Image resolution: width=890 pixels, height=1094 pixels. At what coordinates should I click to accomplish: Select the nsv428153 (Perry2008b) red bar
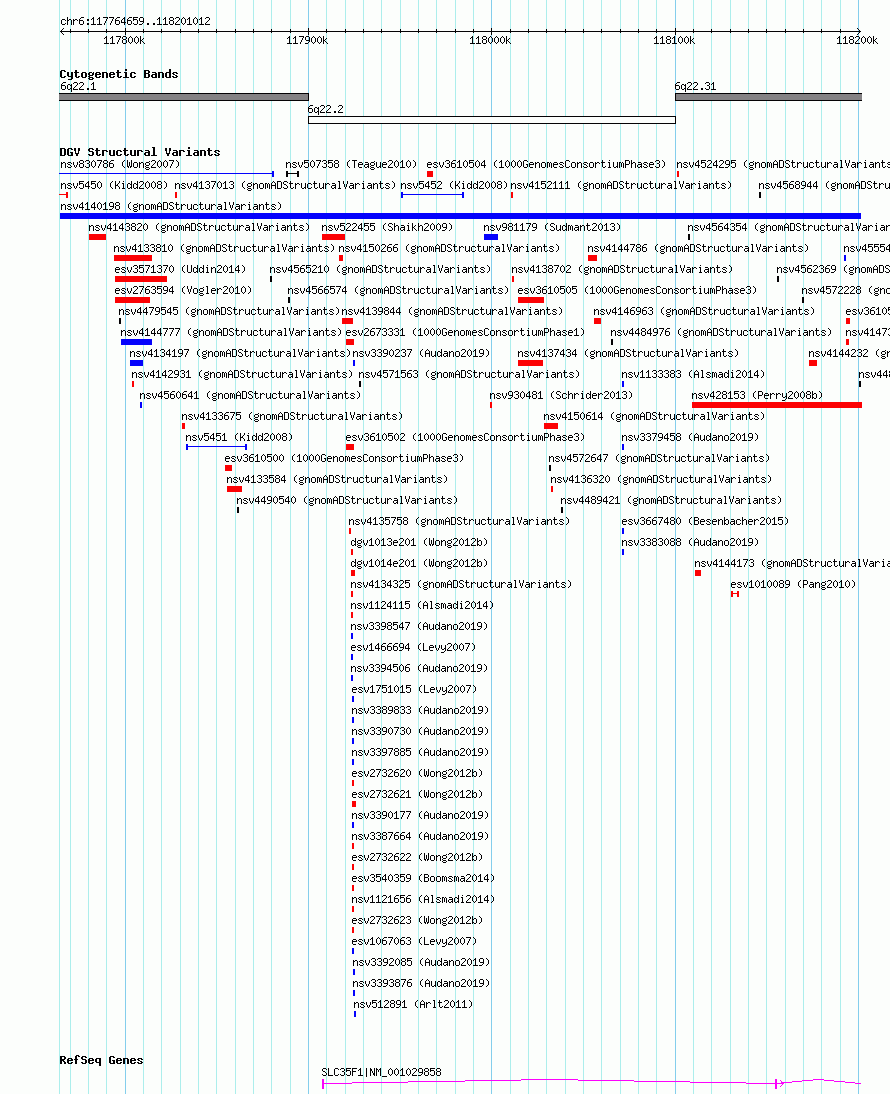pyautogui.click(x=776, y=405)
